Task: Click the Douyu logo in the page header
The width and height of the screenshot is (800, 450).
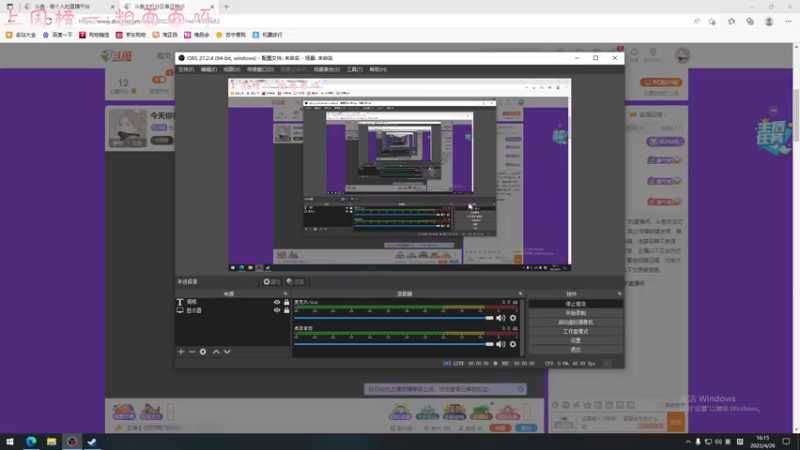Action: 118,56
